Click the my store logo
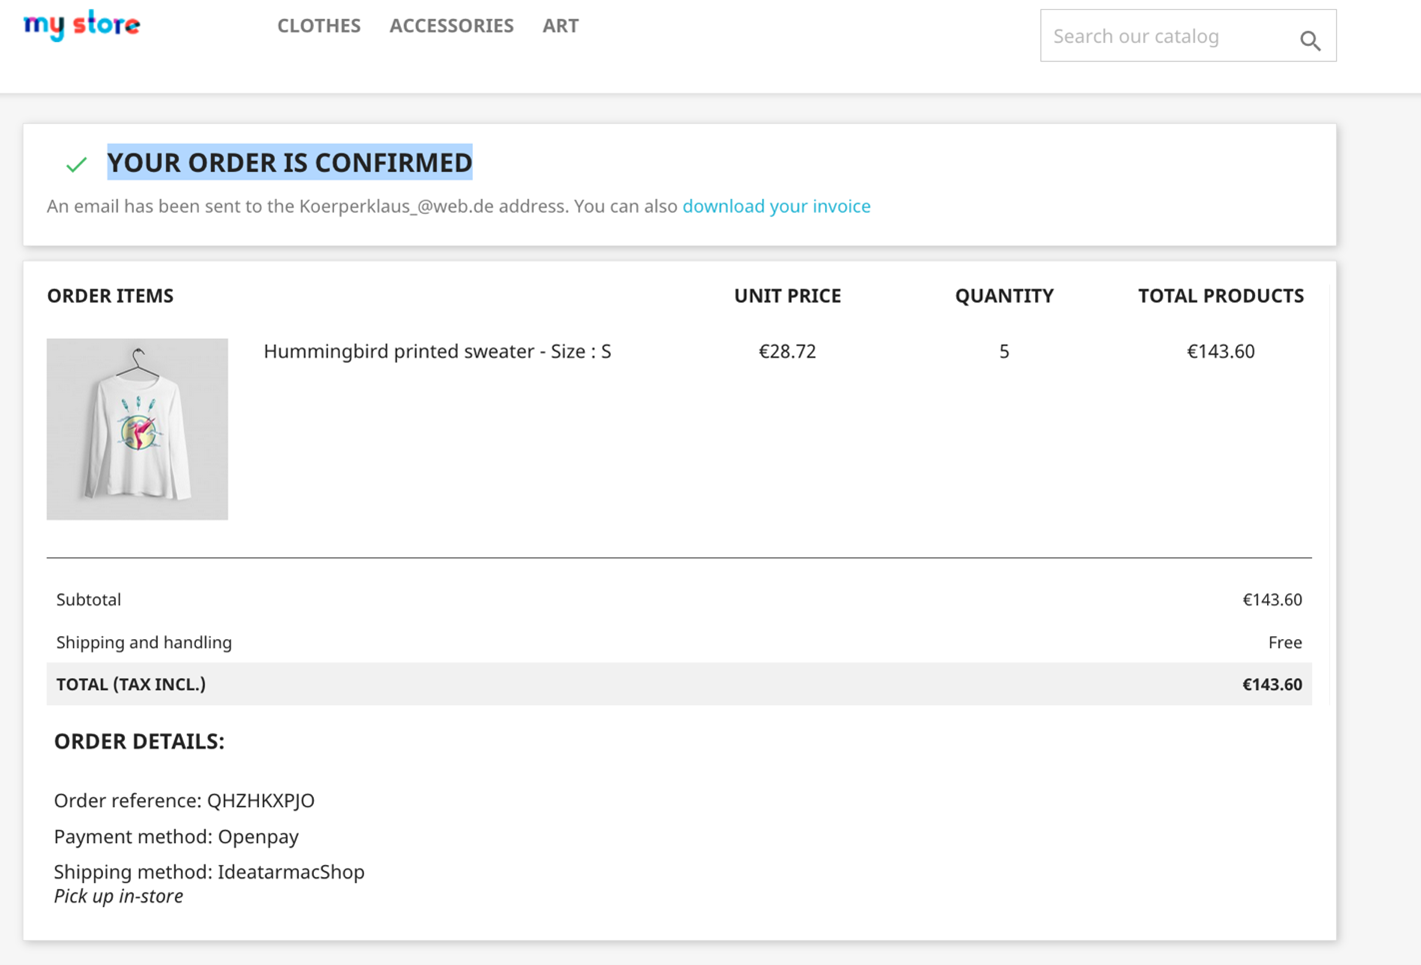 pyautogui.click(x=82, y=25)
